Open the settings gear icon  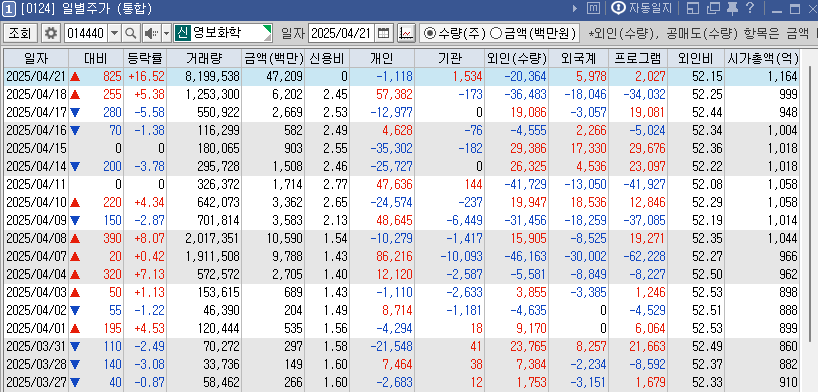51,33
